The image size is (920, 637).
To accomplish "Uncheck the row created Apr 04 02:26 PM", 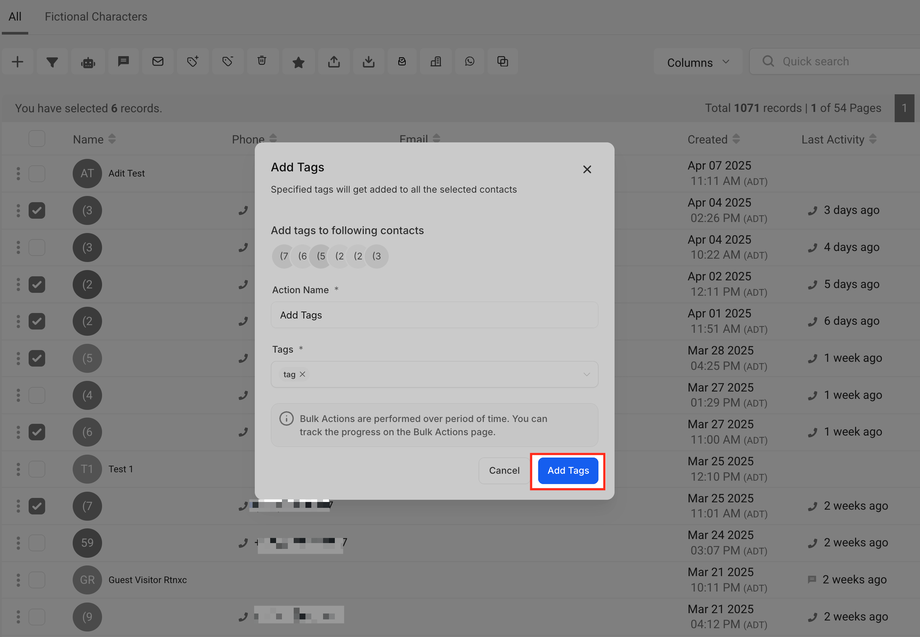I will [x=37, y=211].
